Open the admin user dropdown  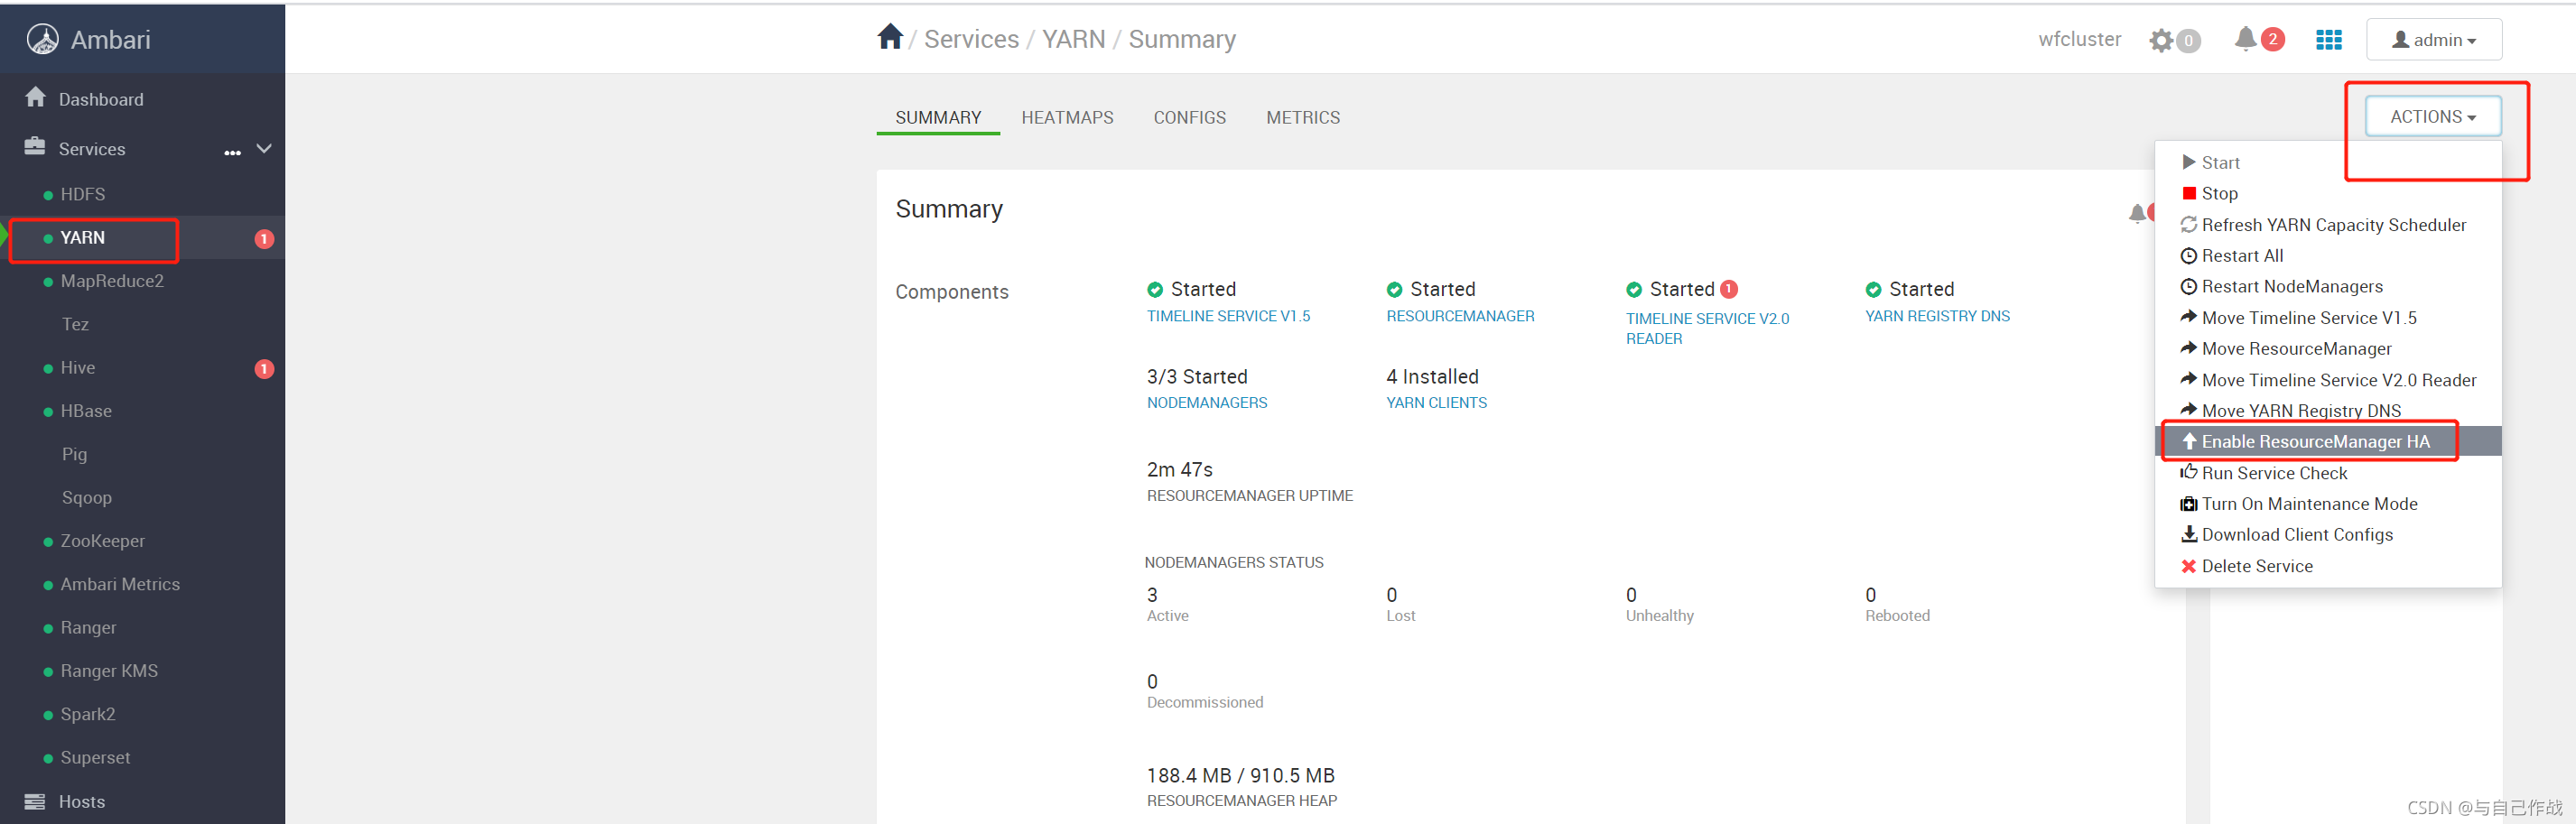point(2433,40)
